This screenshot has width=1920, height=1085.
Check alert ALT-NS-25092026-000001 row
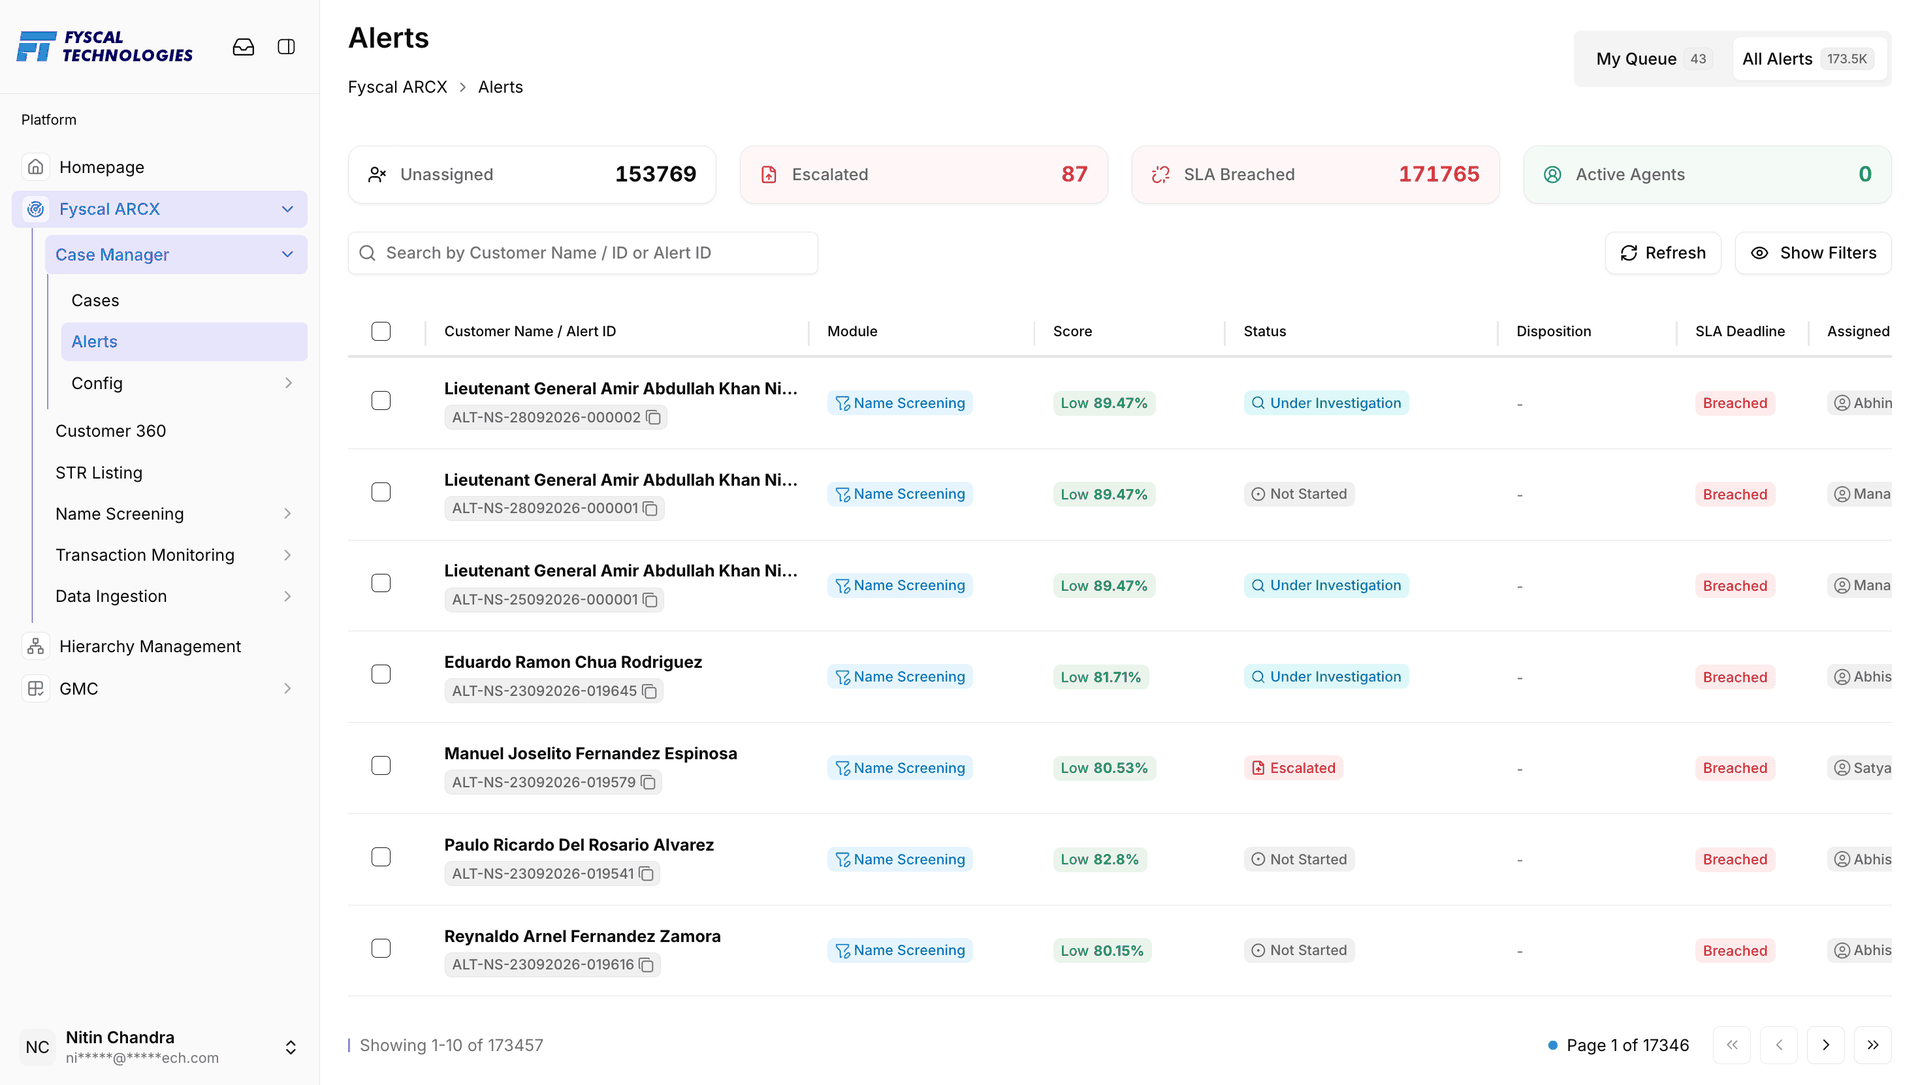click(x=381, y=583)
